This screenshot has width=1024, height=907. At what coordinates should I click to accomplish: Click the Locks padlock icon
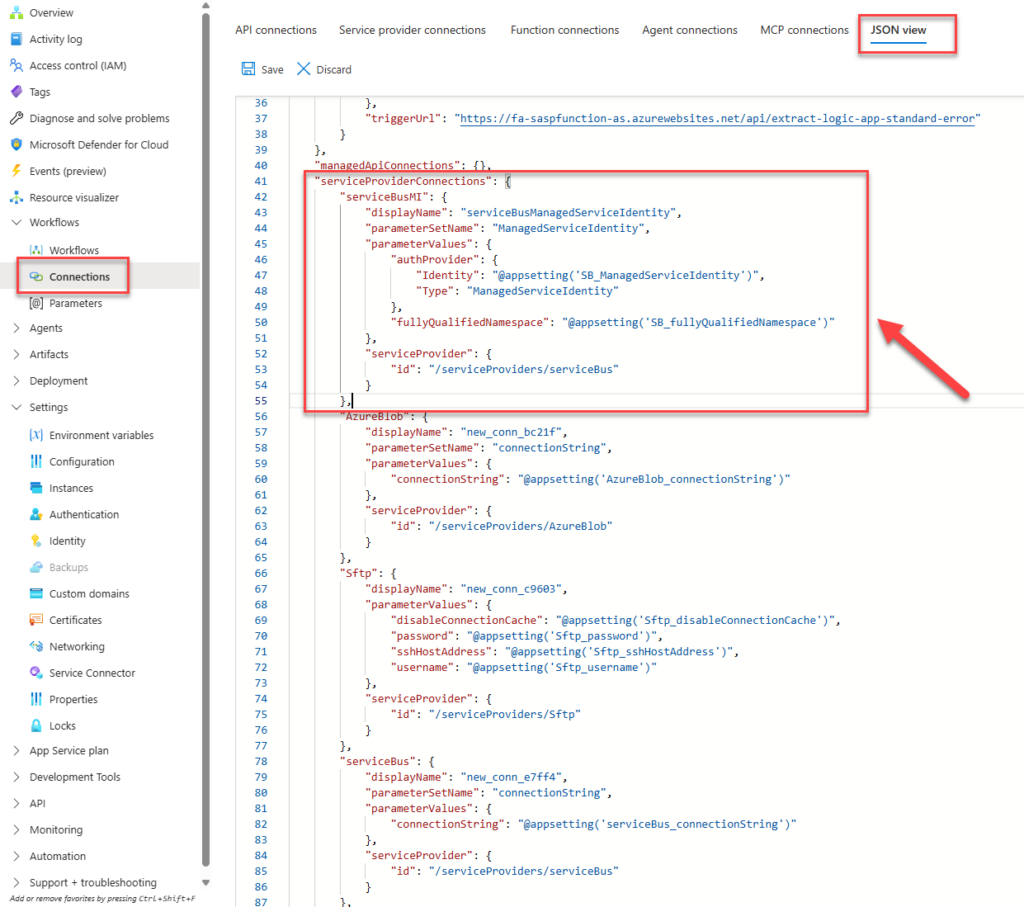tap(37, 725)
